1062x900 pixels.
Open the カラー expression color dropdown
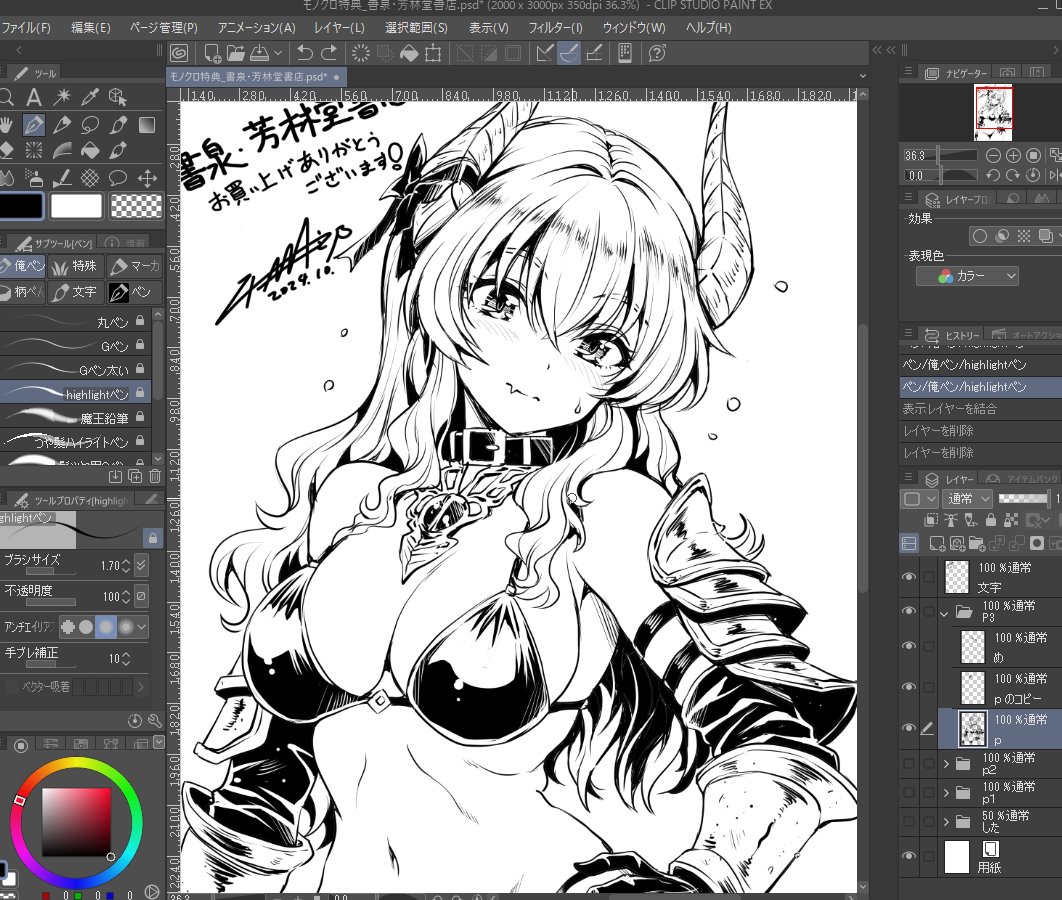click(967, 276)
